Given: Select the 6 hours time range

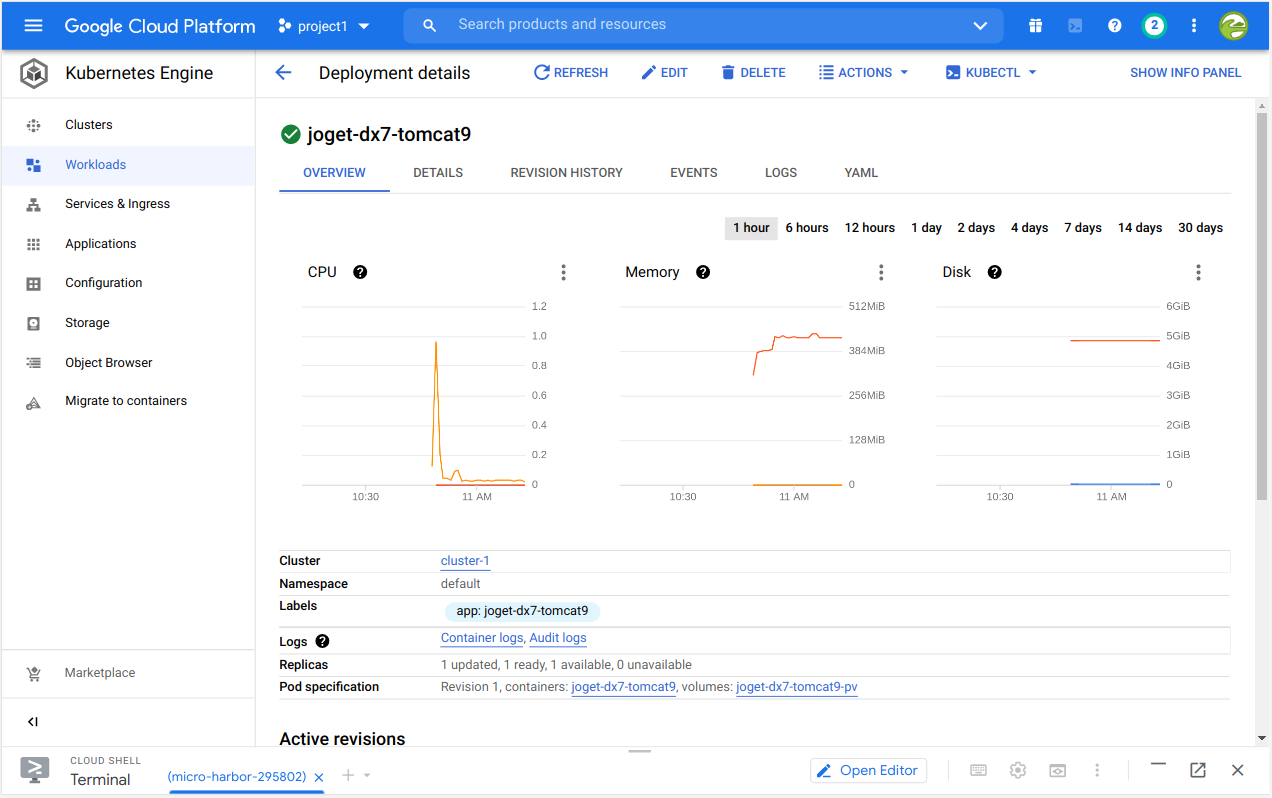Looking at the screenshot, I should click(806, 228).
